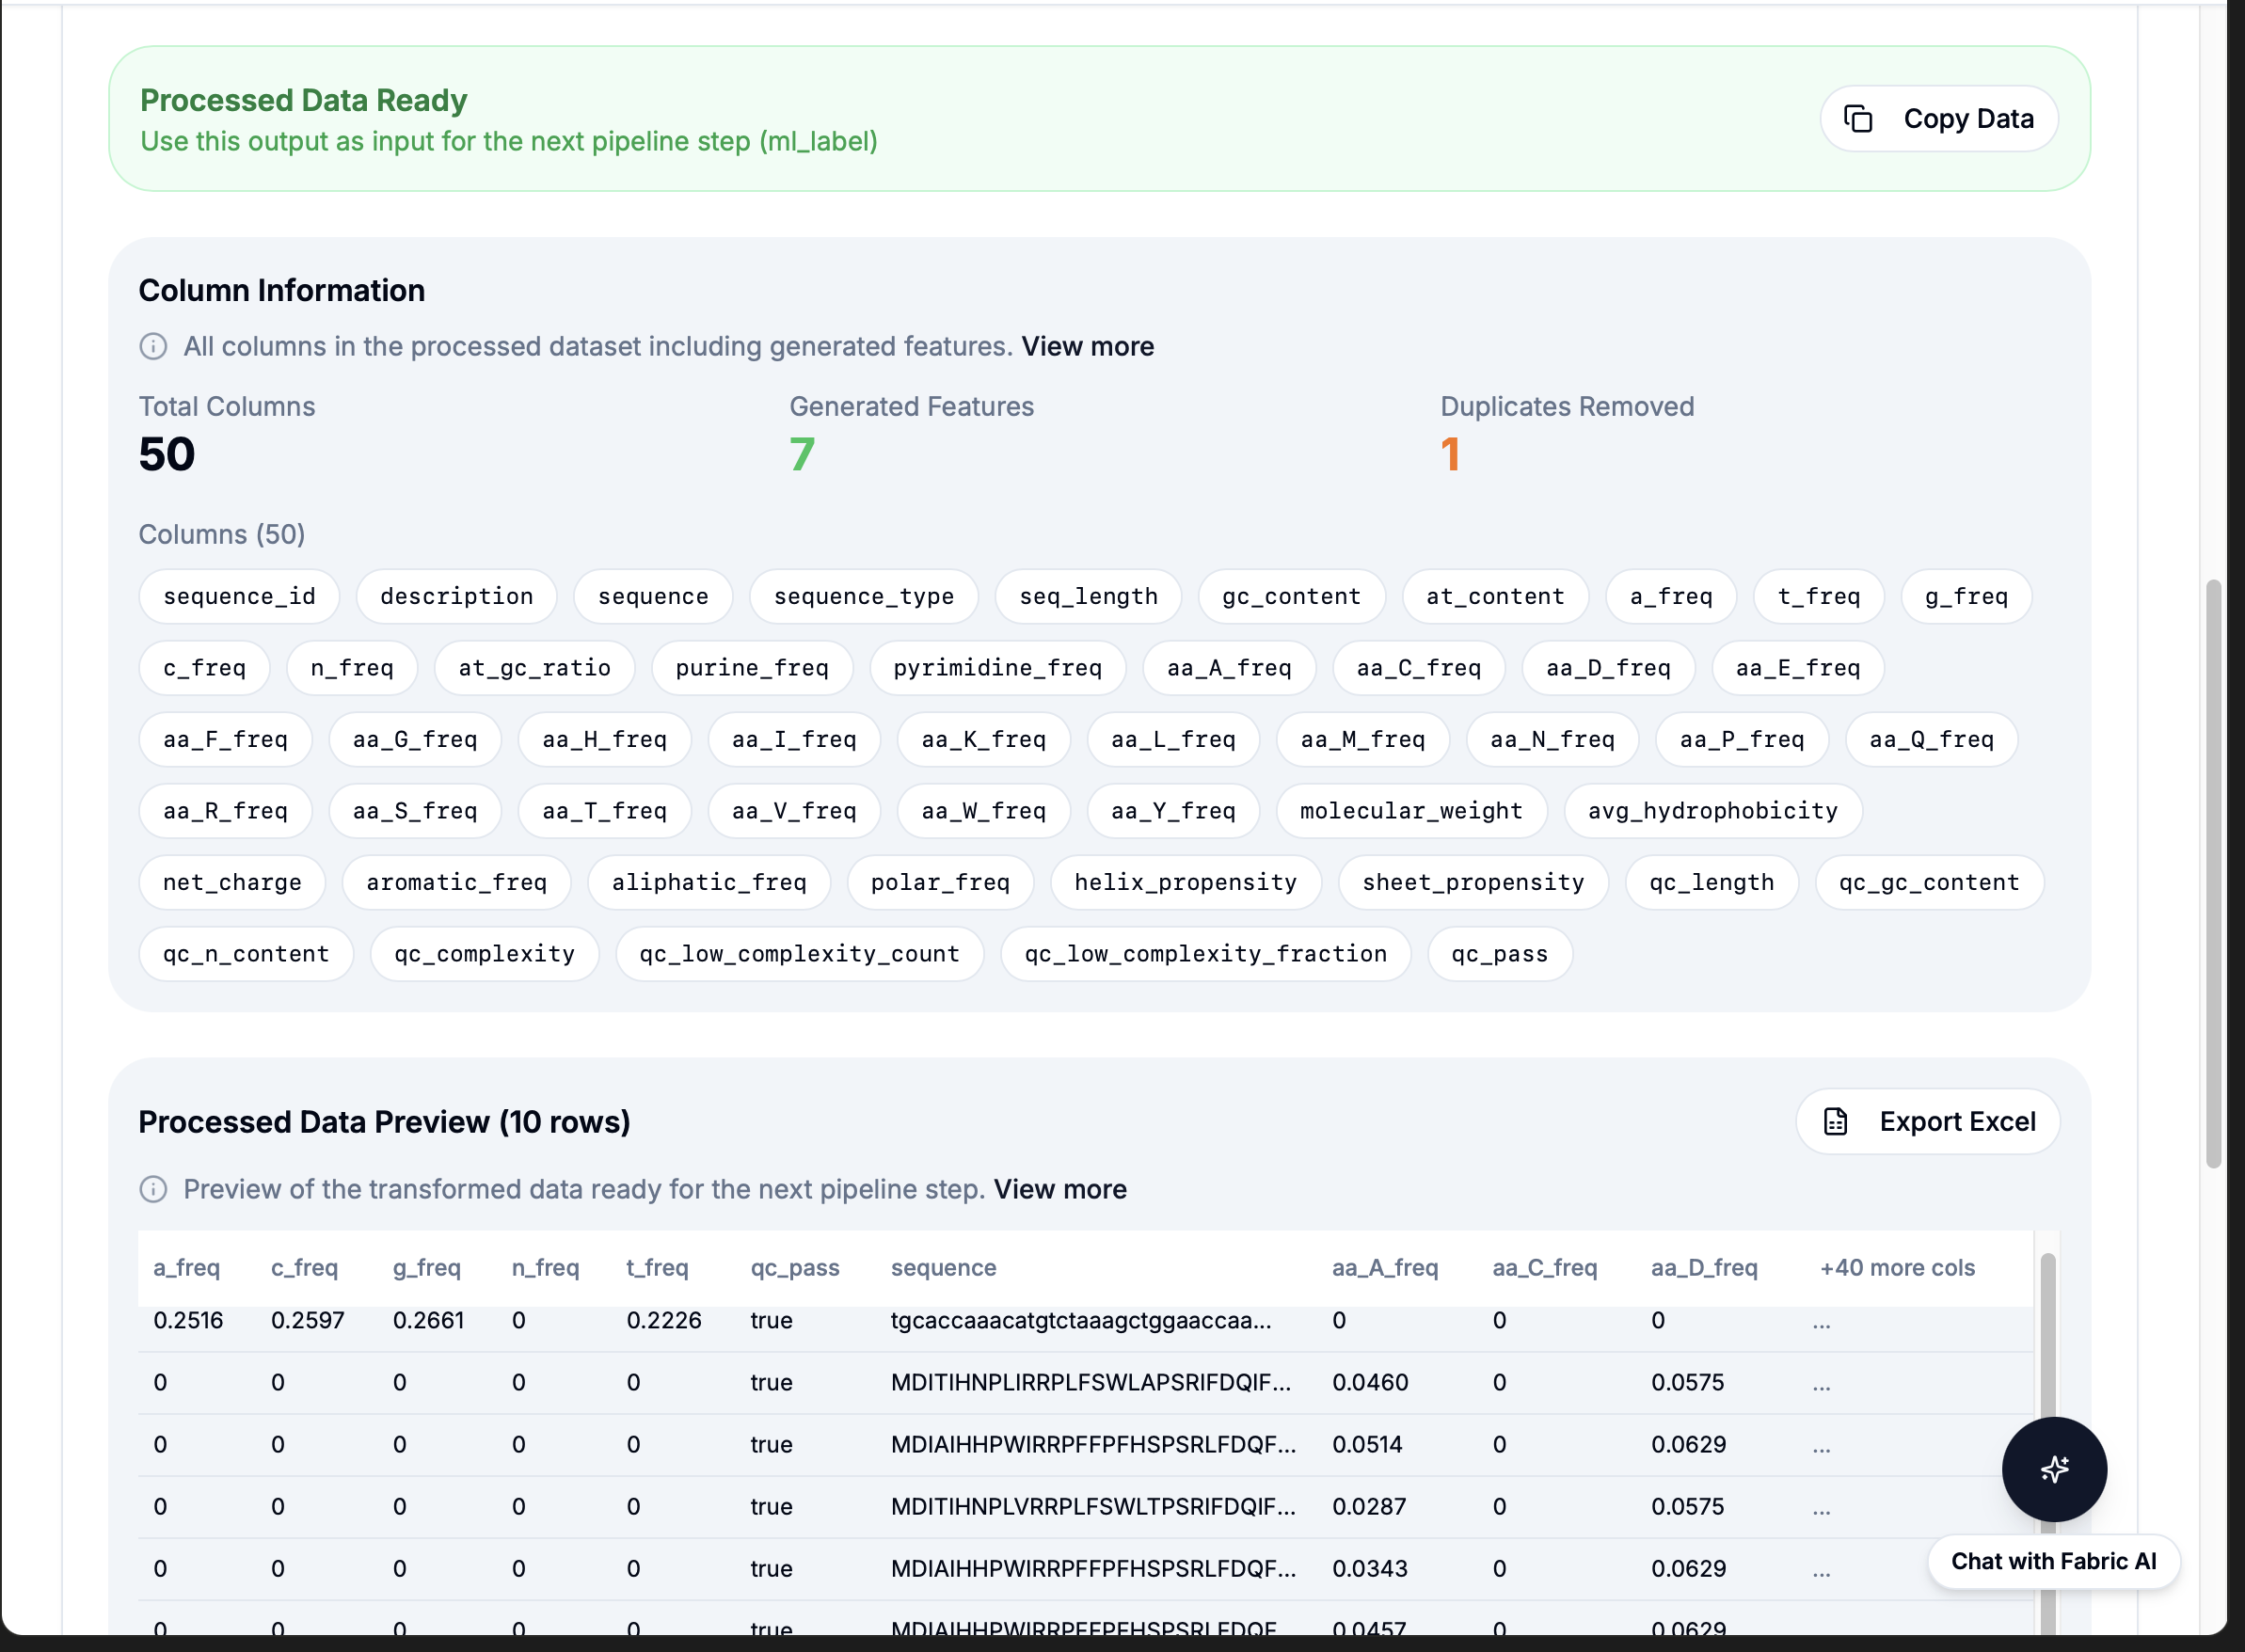Click the copy icon next to Copy Data

pos(1858,119)
